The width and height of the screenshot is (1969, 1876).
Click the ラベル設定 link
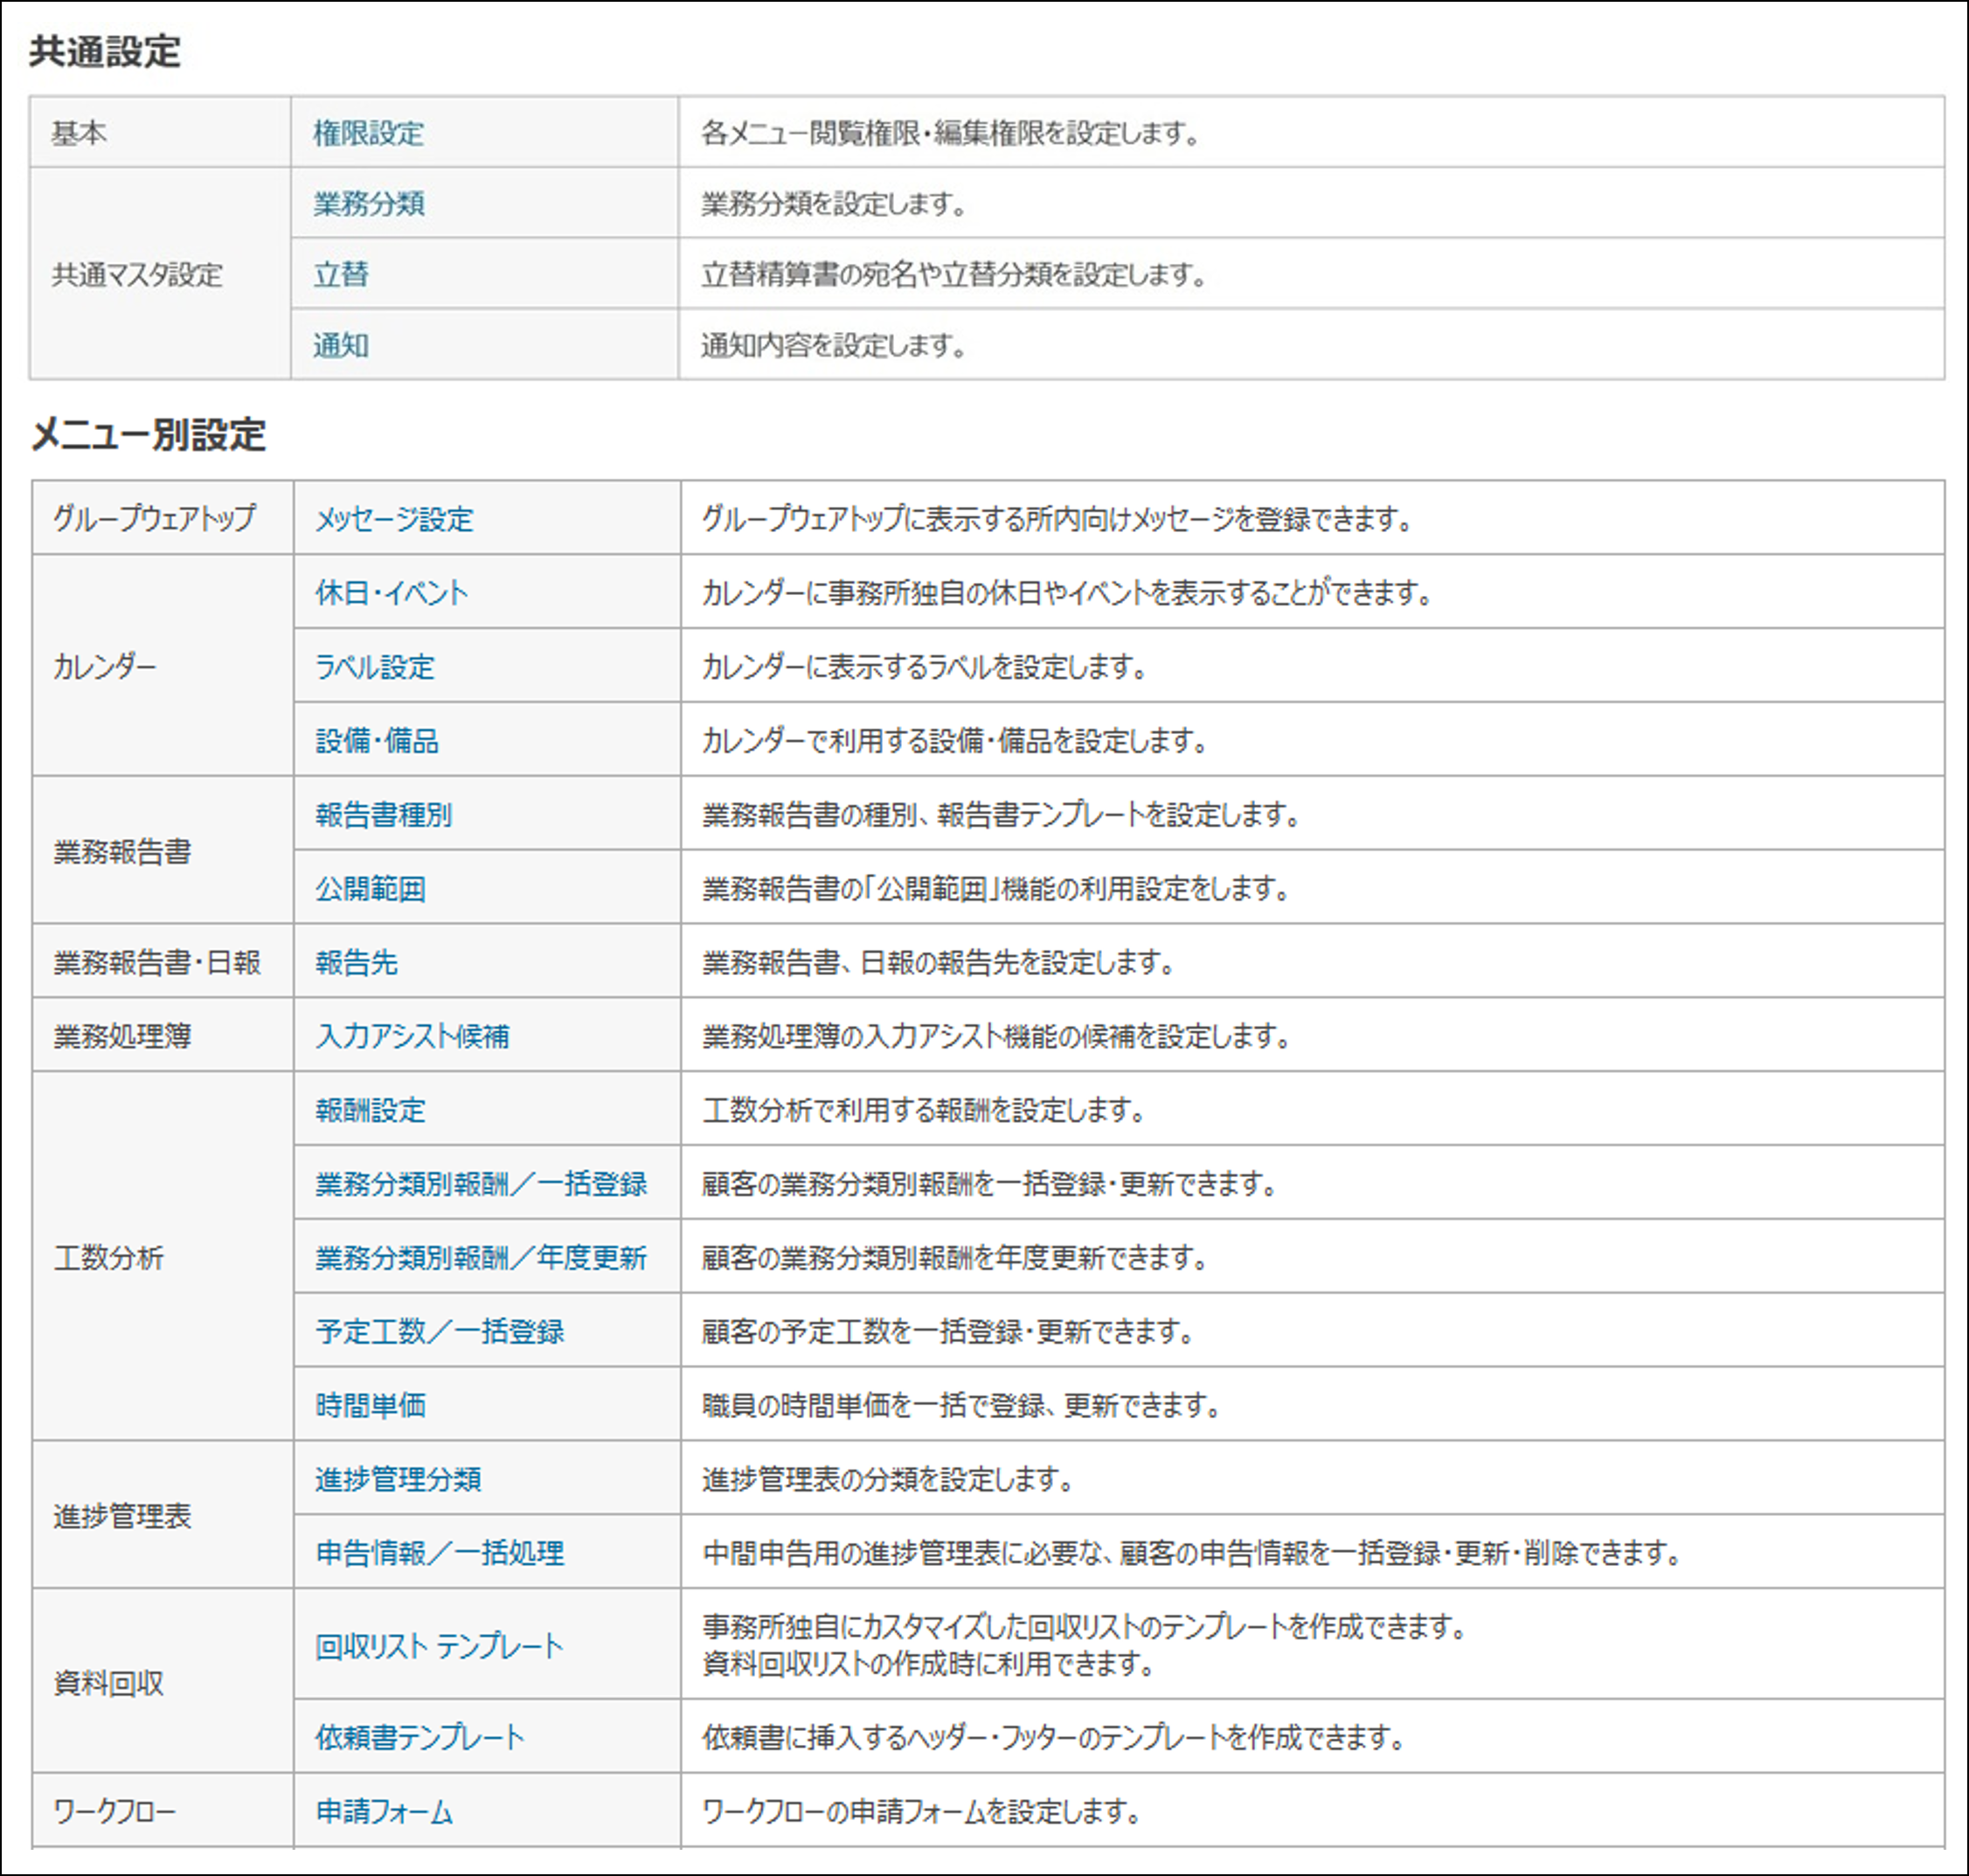(x=375, y=667)
